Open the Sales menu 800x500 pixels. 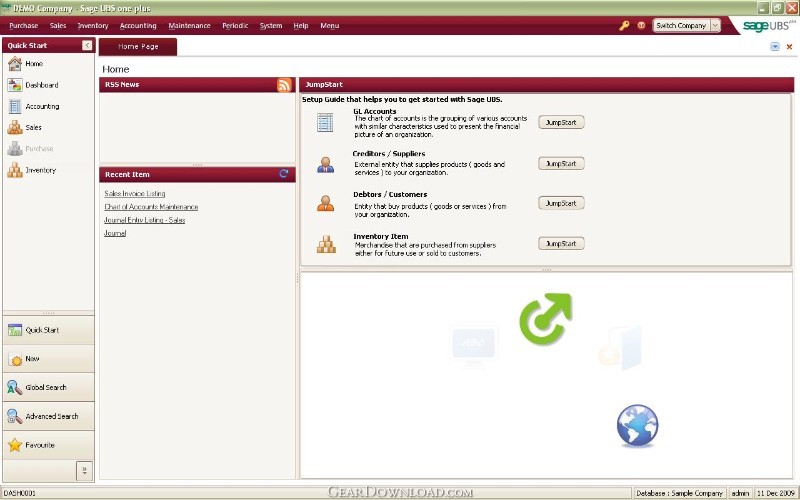pos(58,26)
